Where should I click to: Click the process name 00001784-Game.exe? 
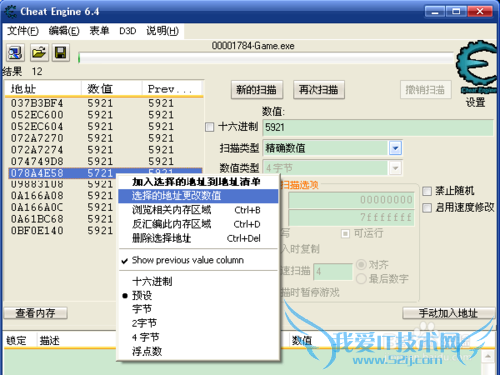point(253,46)
